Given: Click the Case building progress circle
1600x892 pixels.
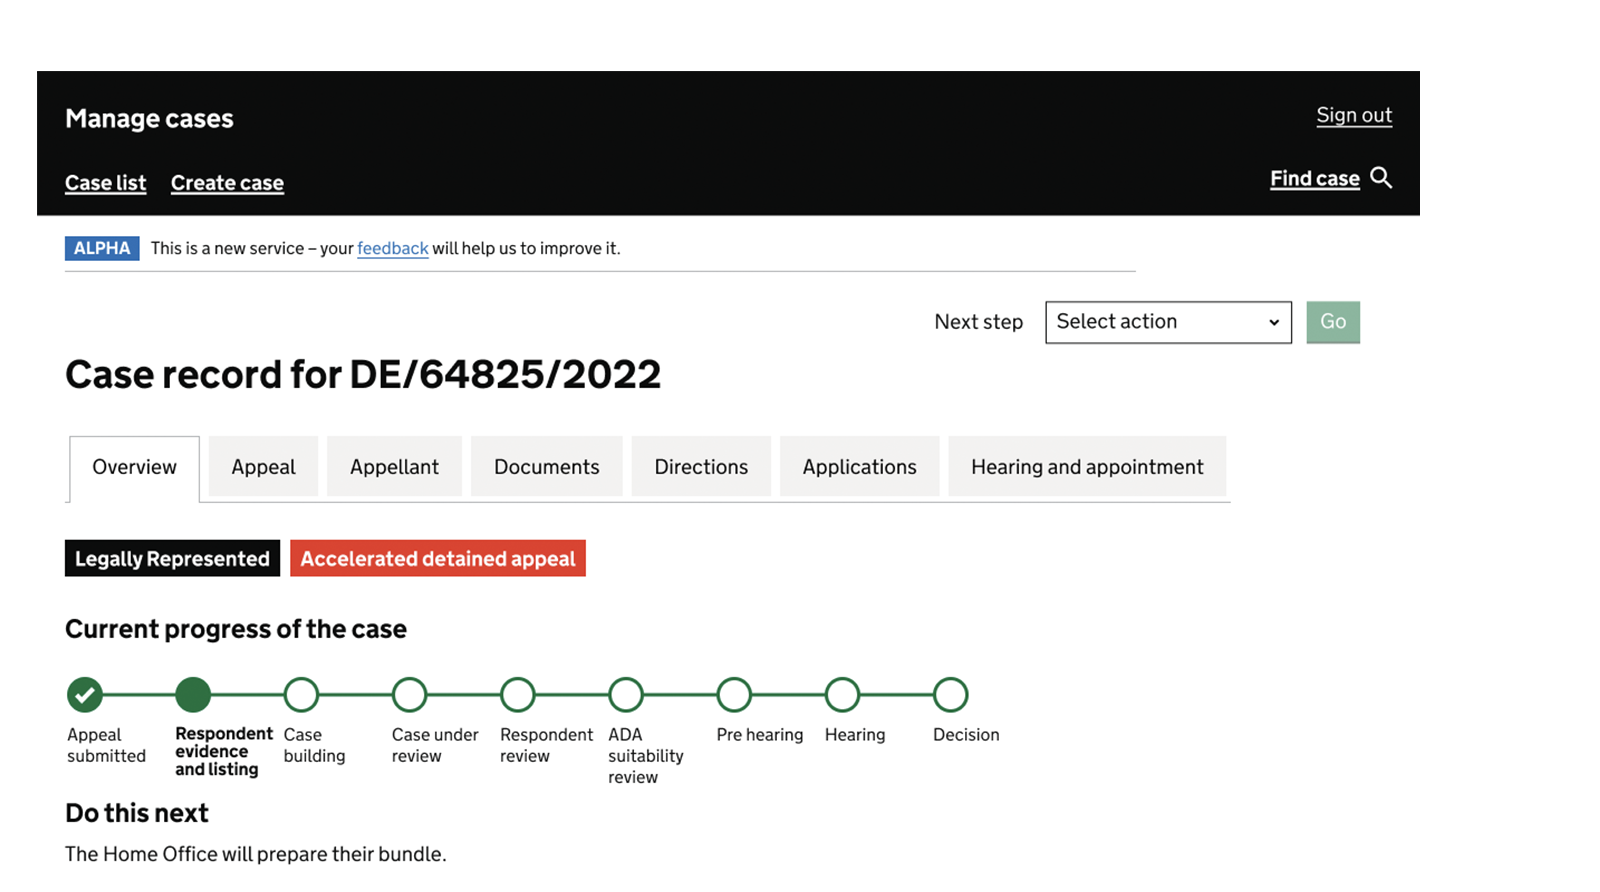Looking at the screenshot, I should coord(301,694).
